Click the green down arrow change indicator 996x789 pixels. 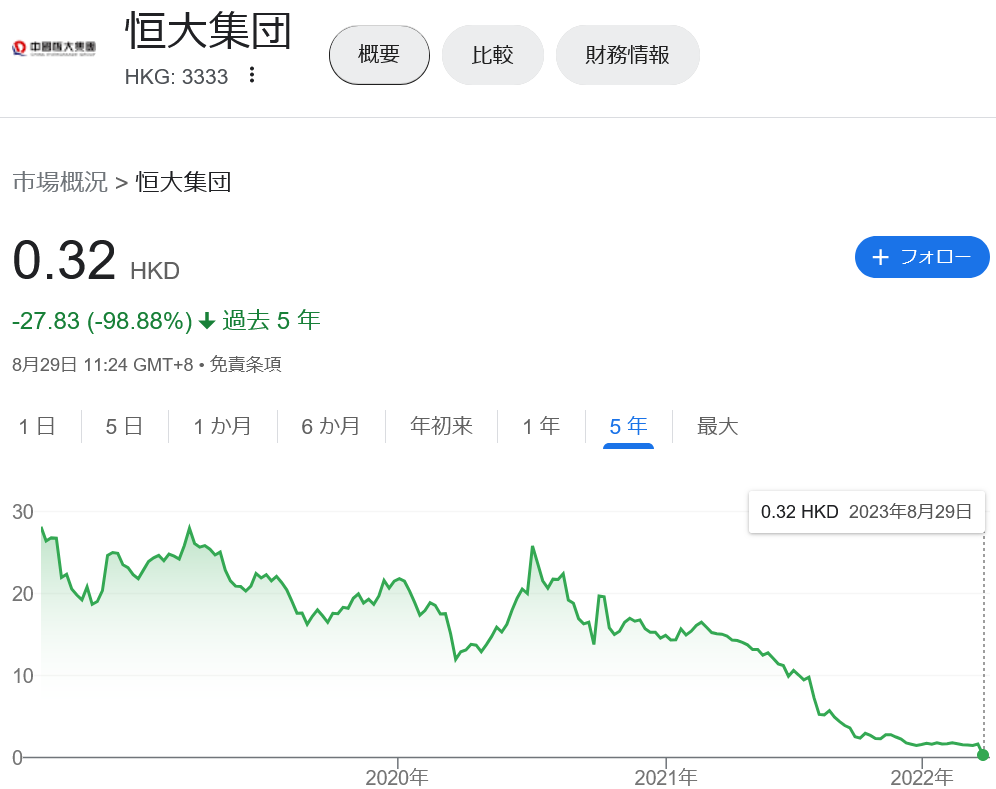207,321
